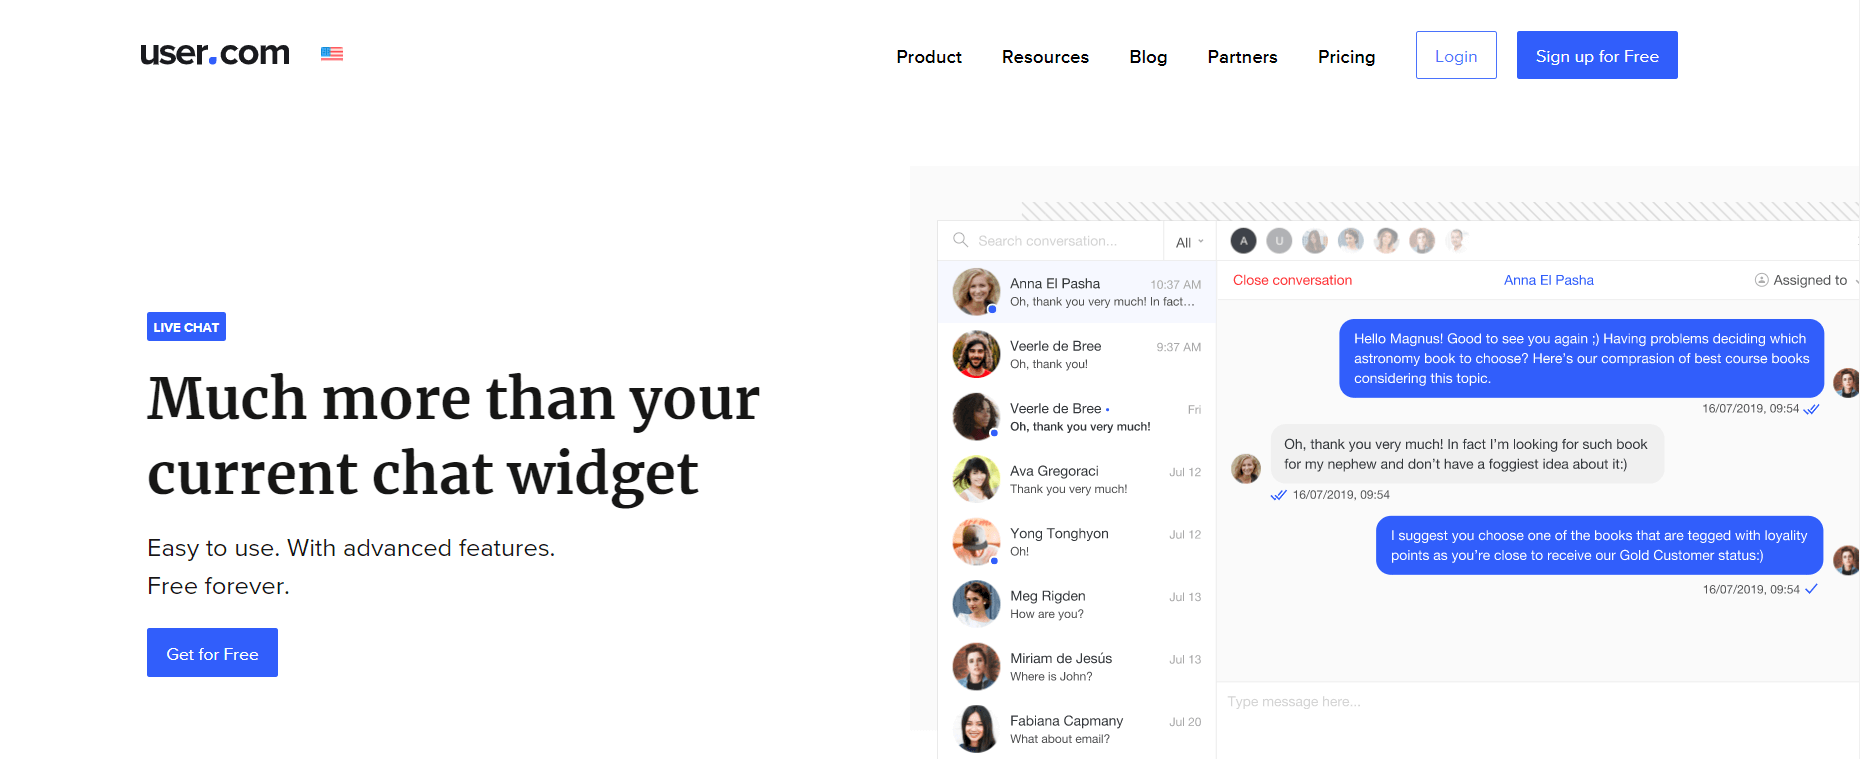Screen dimensions: 1860x759
Task: Select the dark 'A' agent avatar
Action: (1243, 241)
